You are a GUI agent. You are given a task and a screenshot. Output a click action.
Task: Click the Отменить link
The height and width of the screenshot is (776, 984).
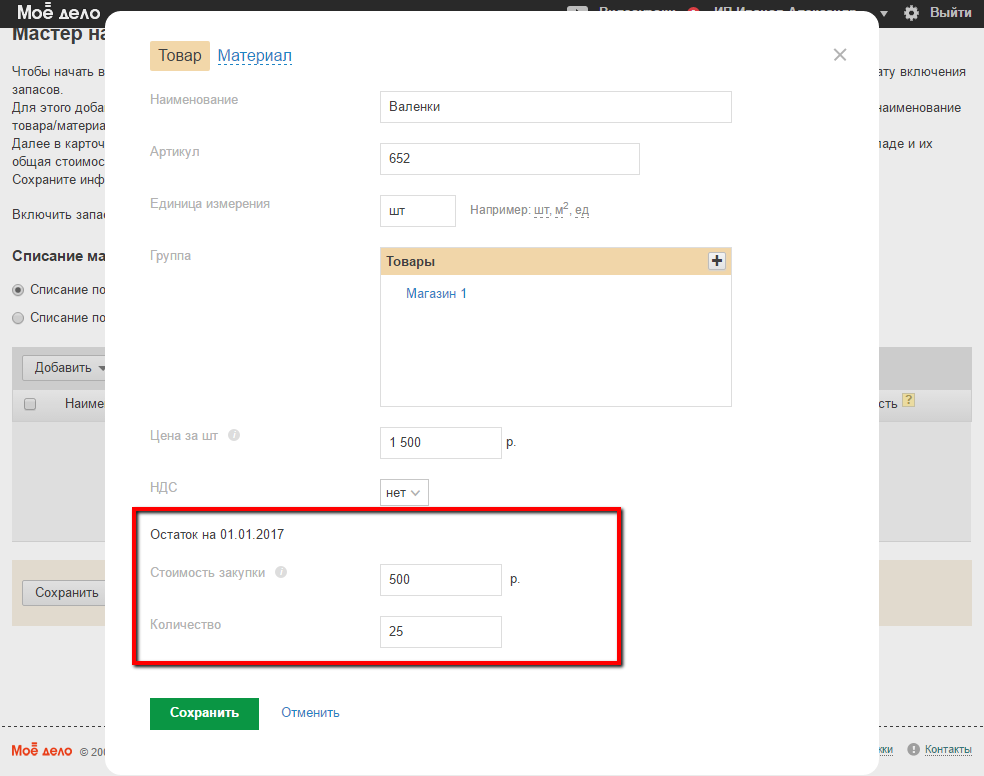coord(310,713)
